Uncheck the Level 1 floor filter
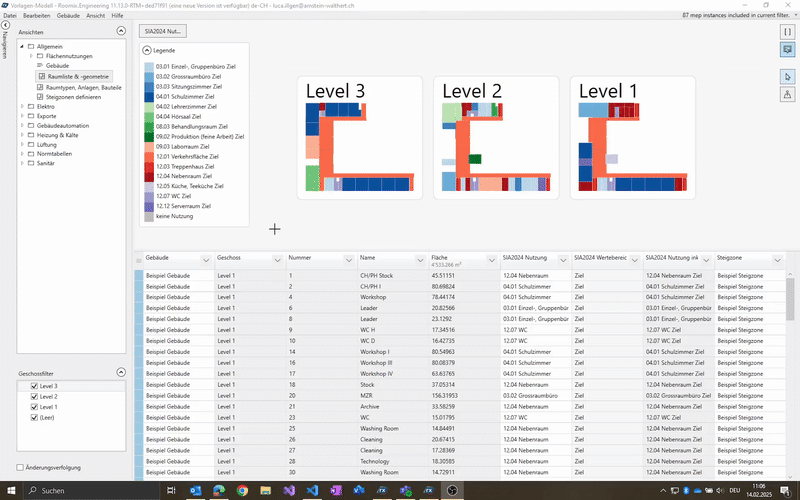The width and height of the screenshot is (800, 500). tap(35, 407)
